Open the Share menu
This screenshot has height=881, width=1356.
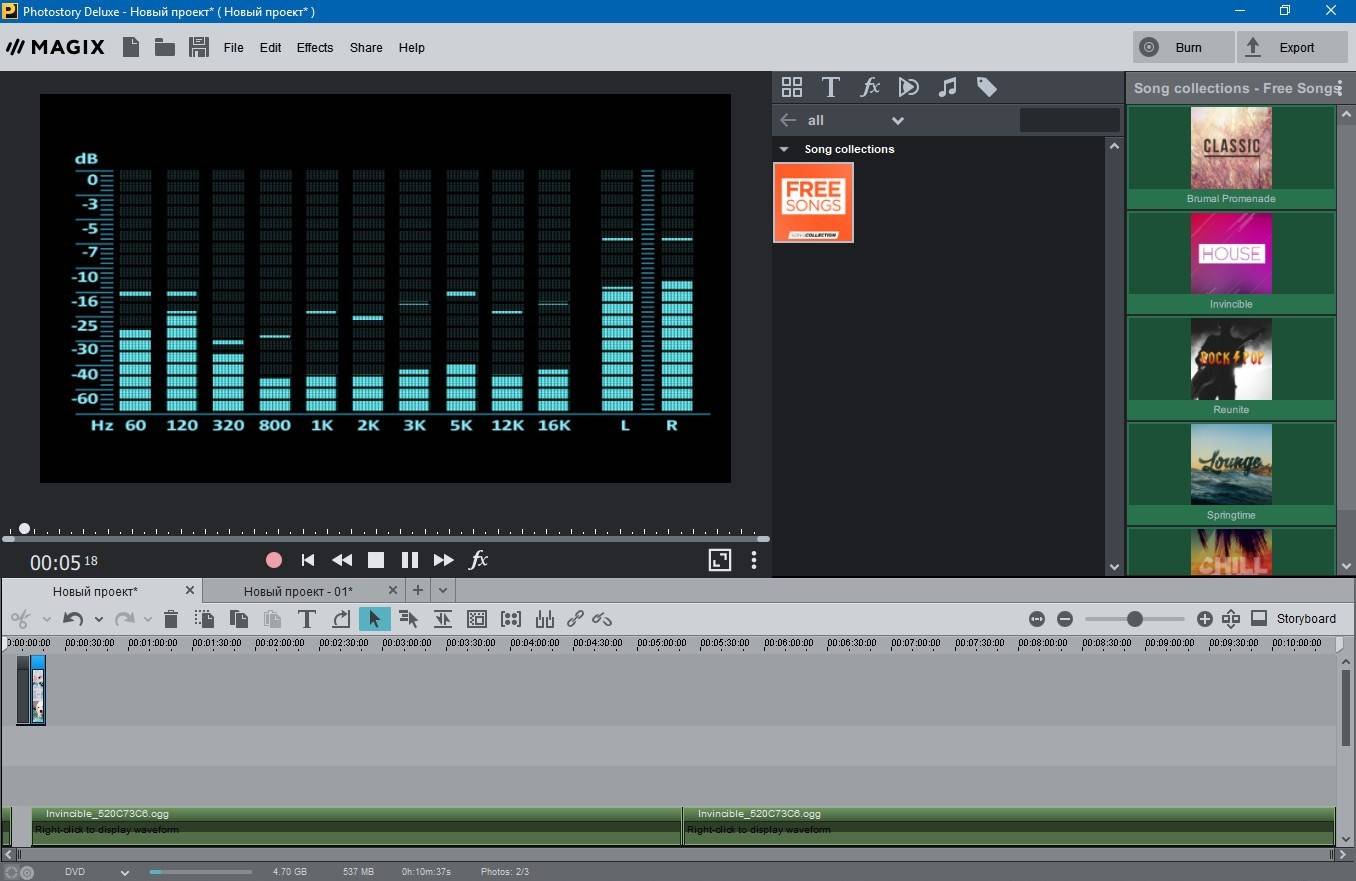[366, 47]
